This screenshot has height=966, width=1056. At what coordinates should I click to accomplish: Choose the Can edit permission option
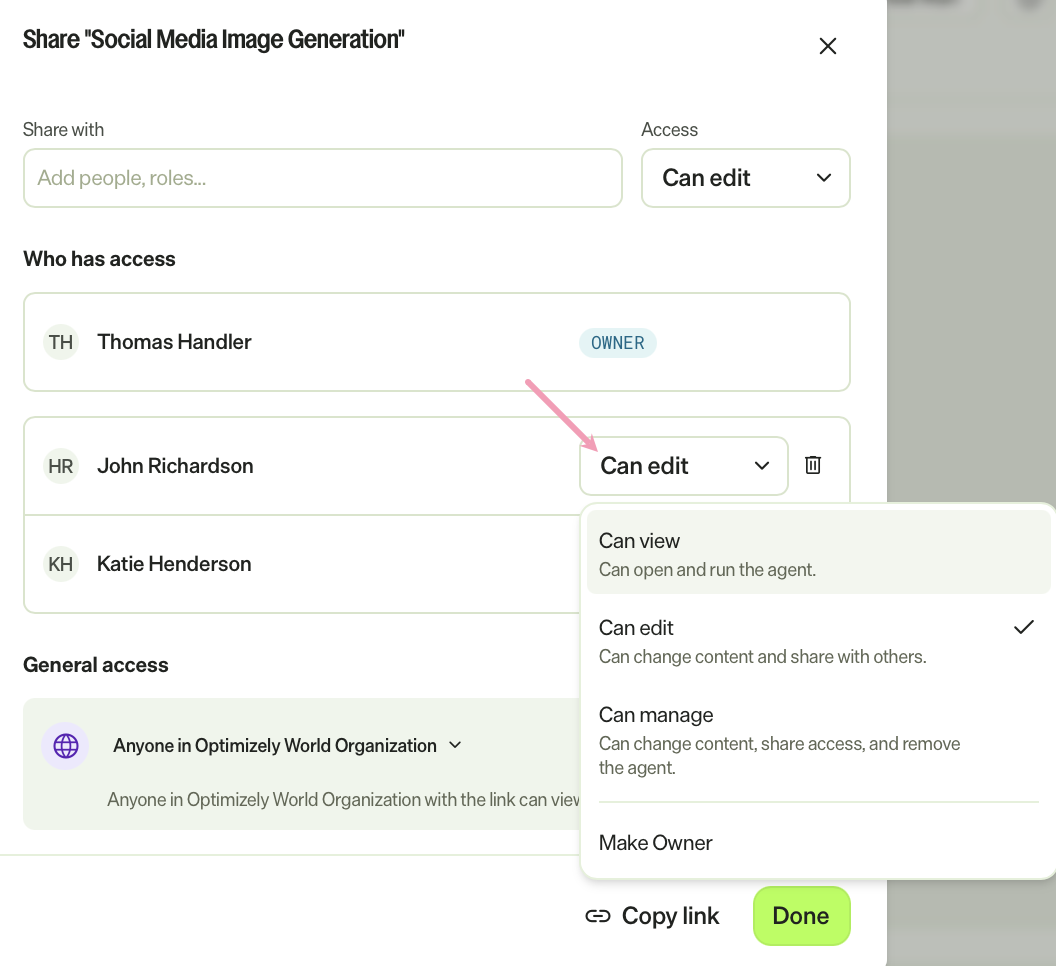[818, 641]
